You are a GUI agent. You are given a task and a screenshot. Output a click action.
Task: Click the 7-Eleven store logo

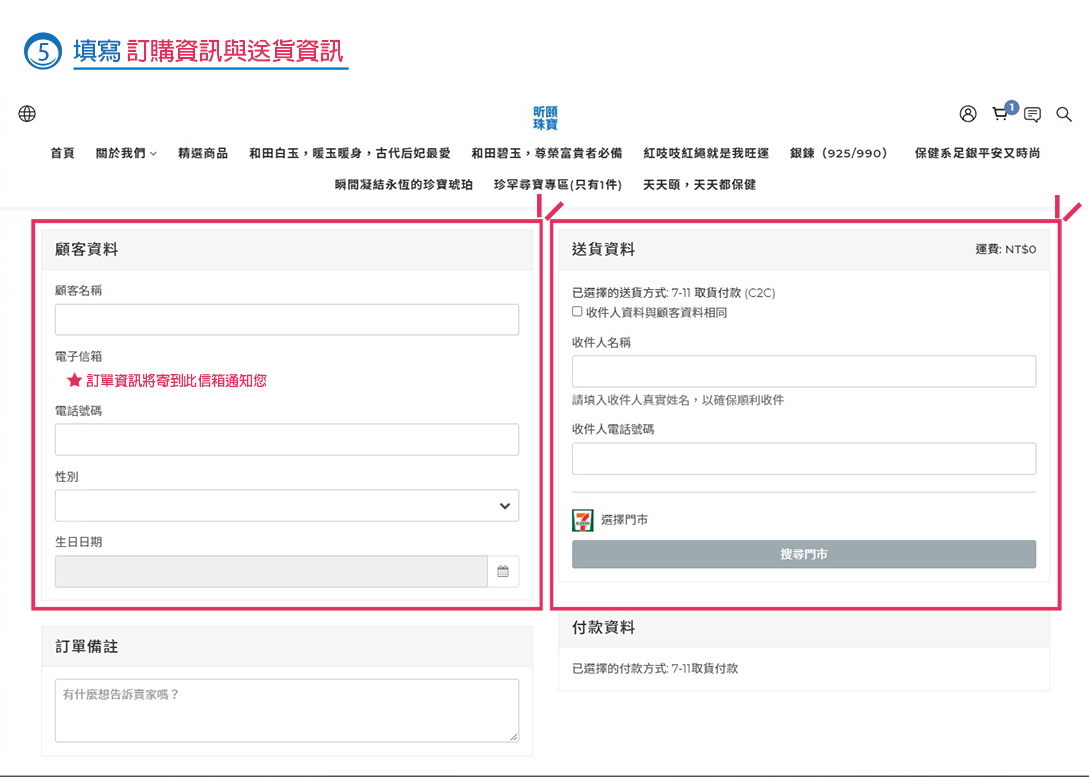[x=582, y=520]
